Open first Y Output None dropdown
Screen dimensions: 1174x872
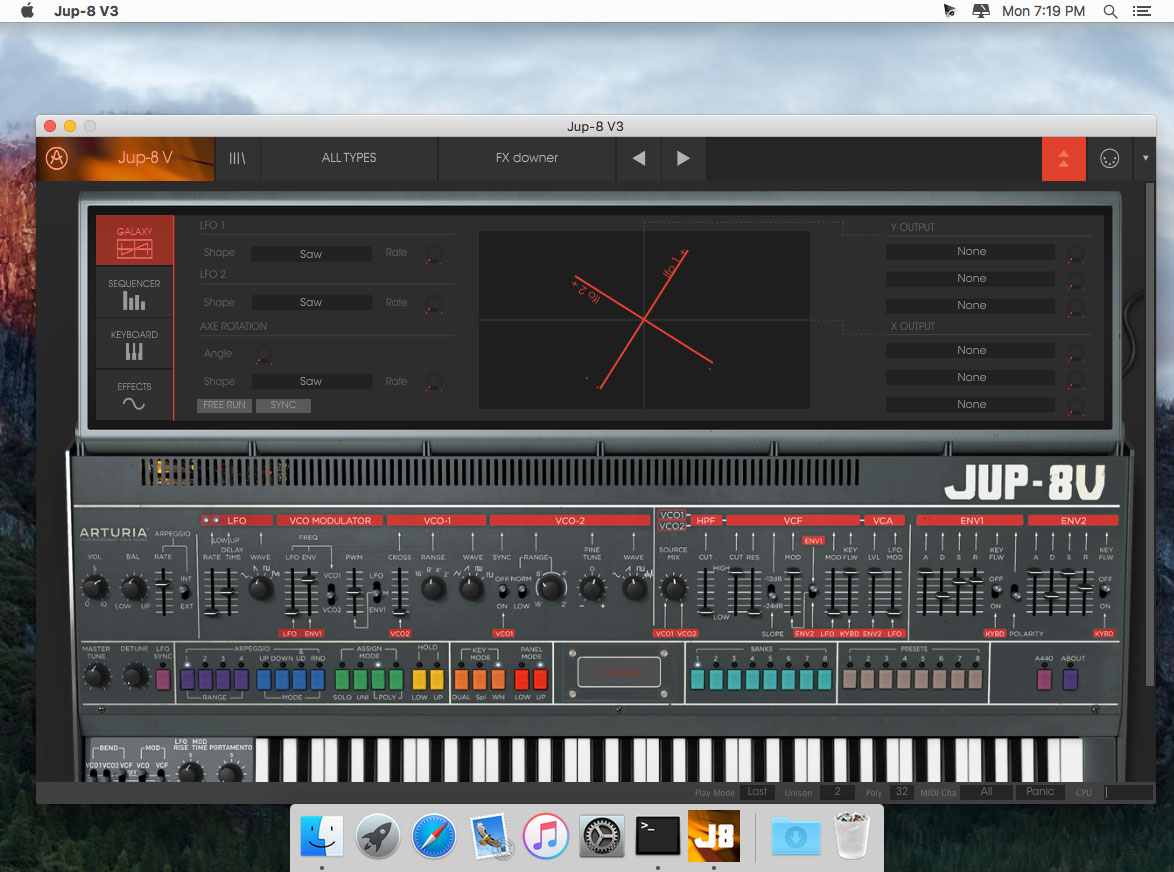[x=971, y=251]
